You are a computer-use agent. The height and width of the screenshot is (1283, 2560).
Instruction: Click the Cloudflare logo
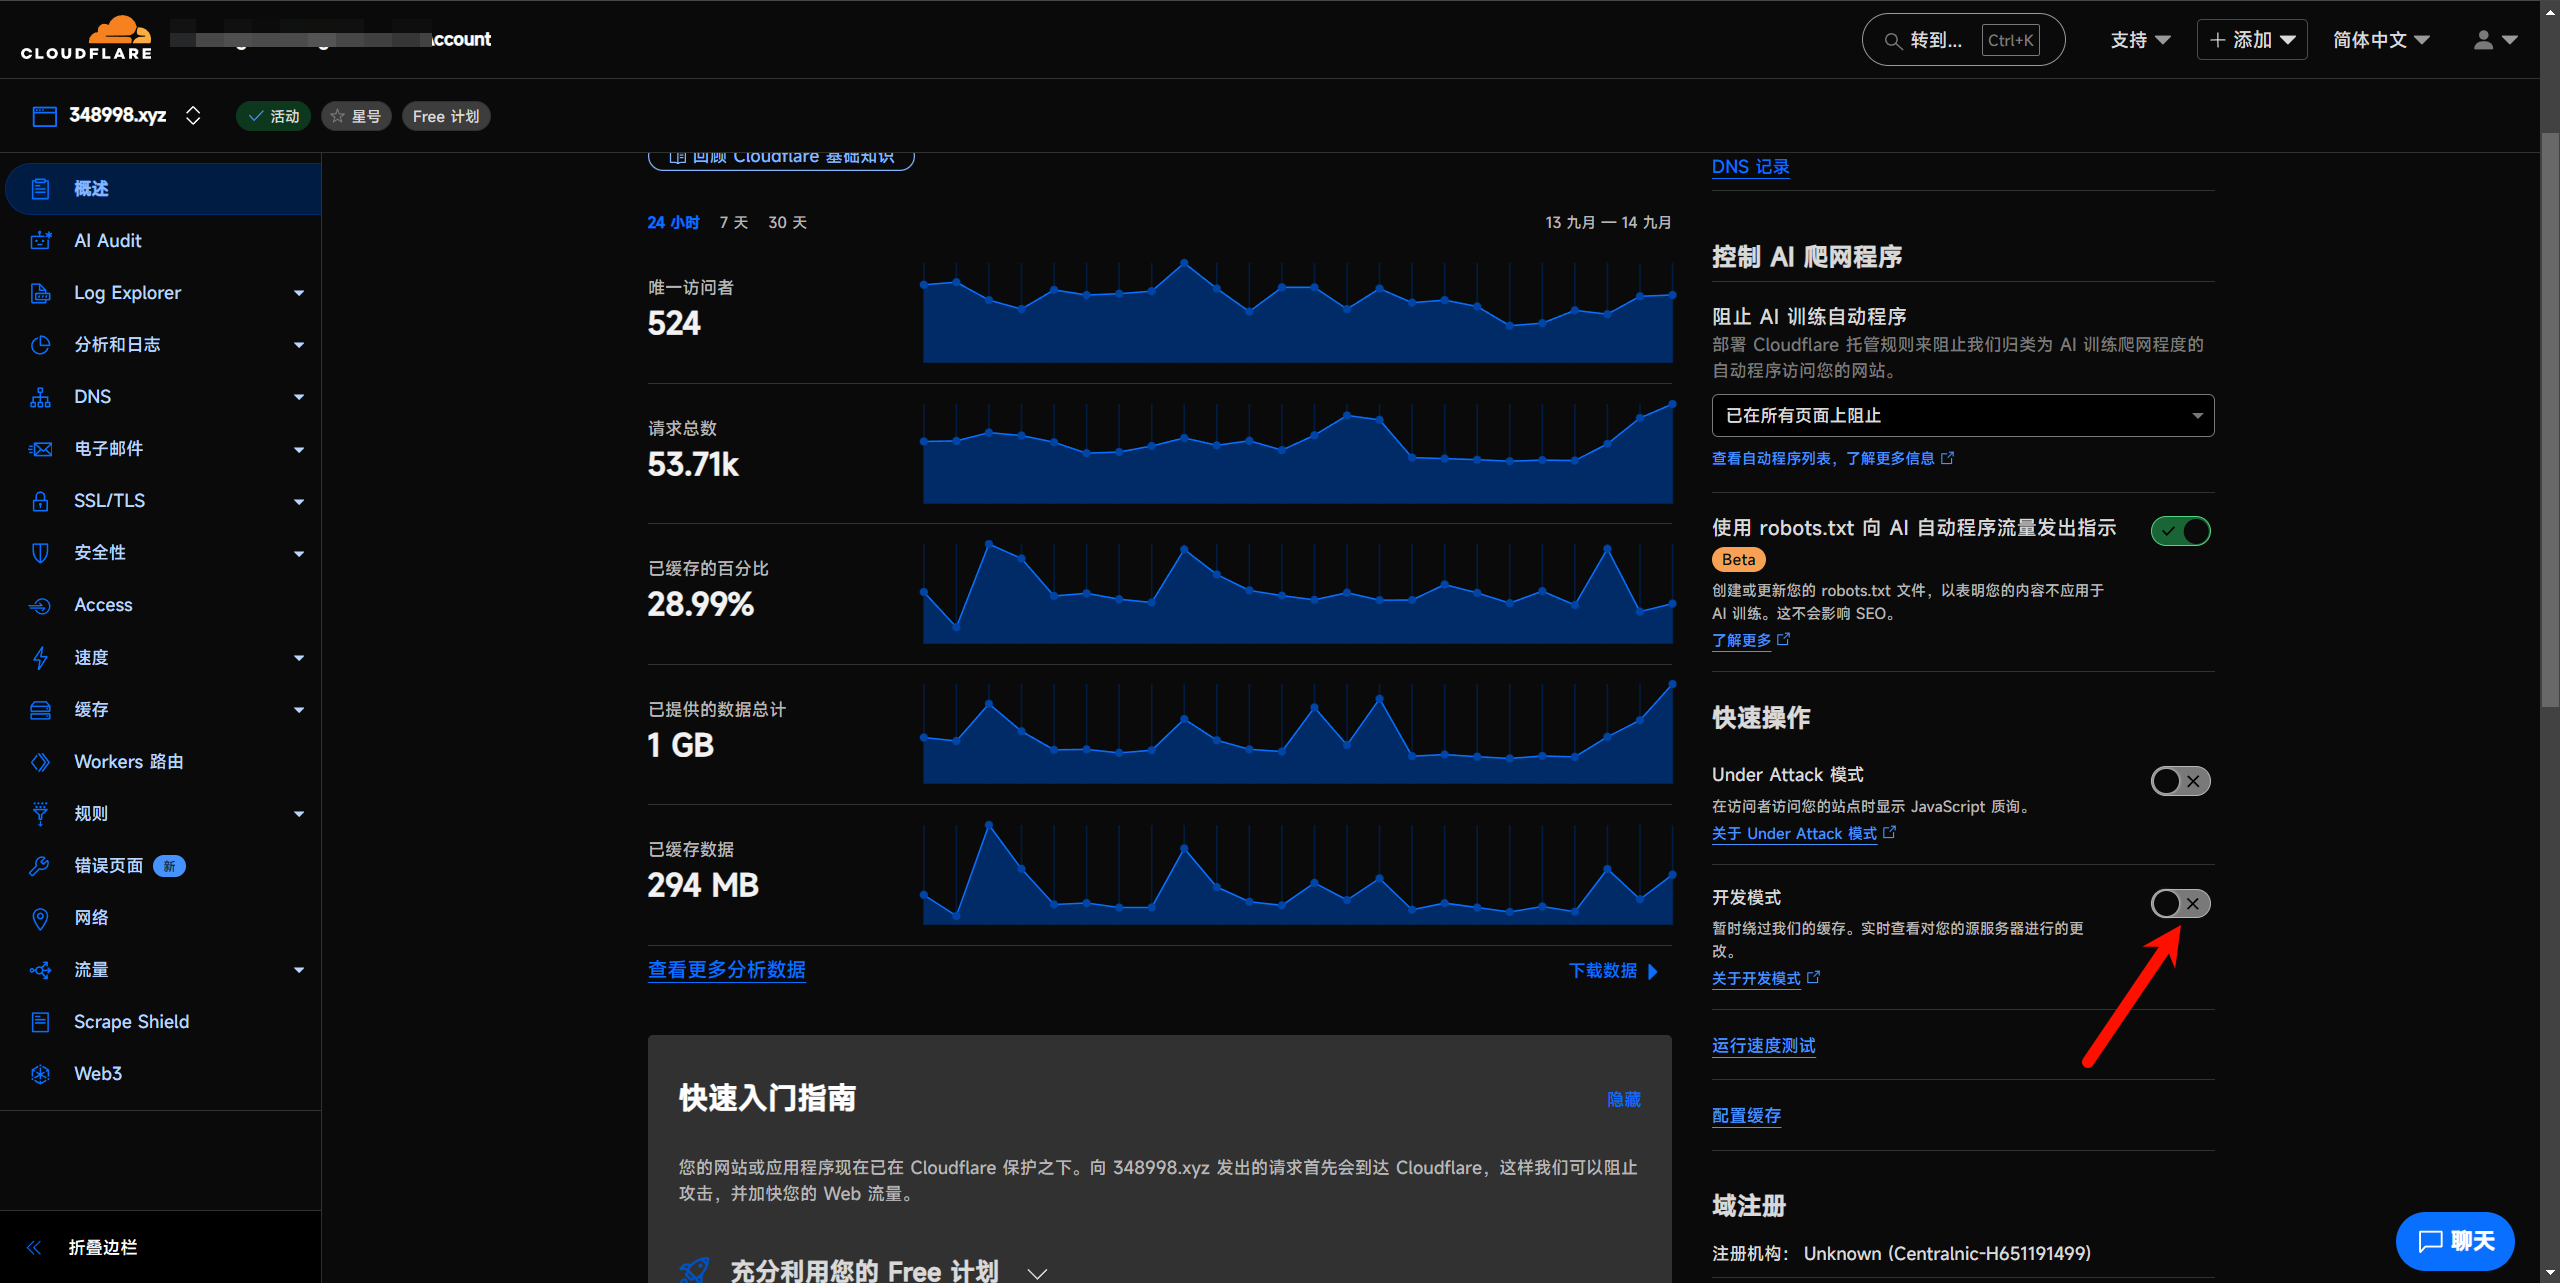(87, 38)
